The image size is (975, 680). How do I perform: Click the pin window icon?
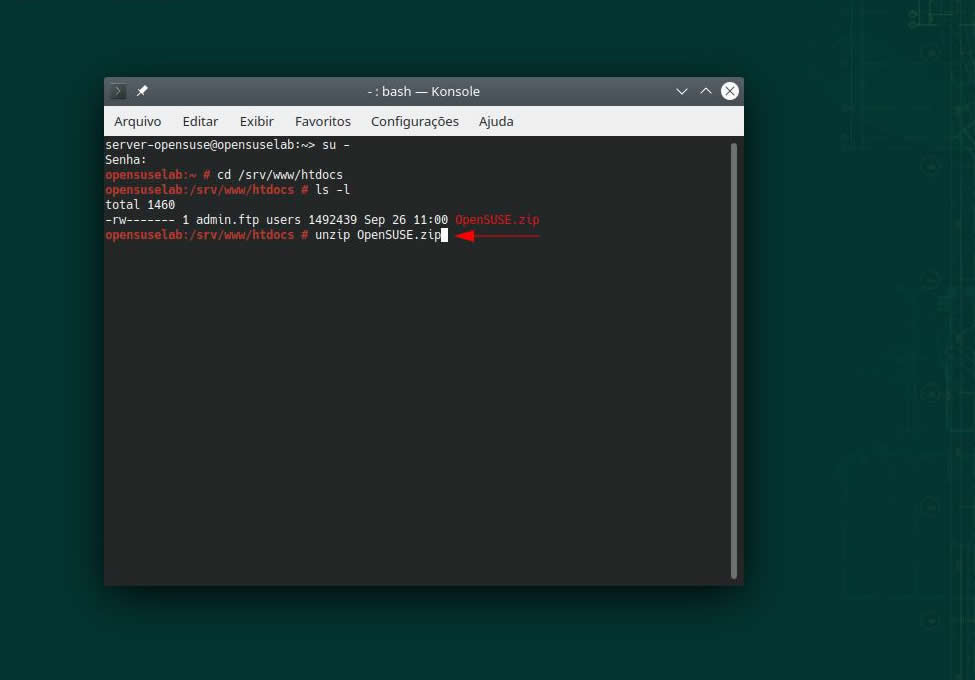click(142, 91)
